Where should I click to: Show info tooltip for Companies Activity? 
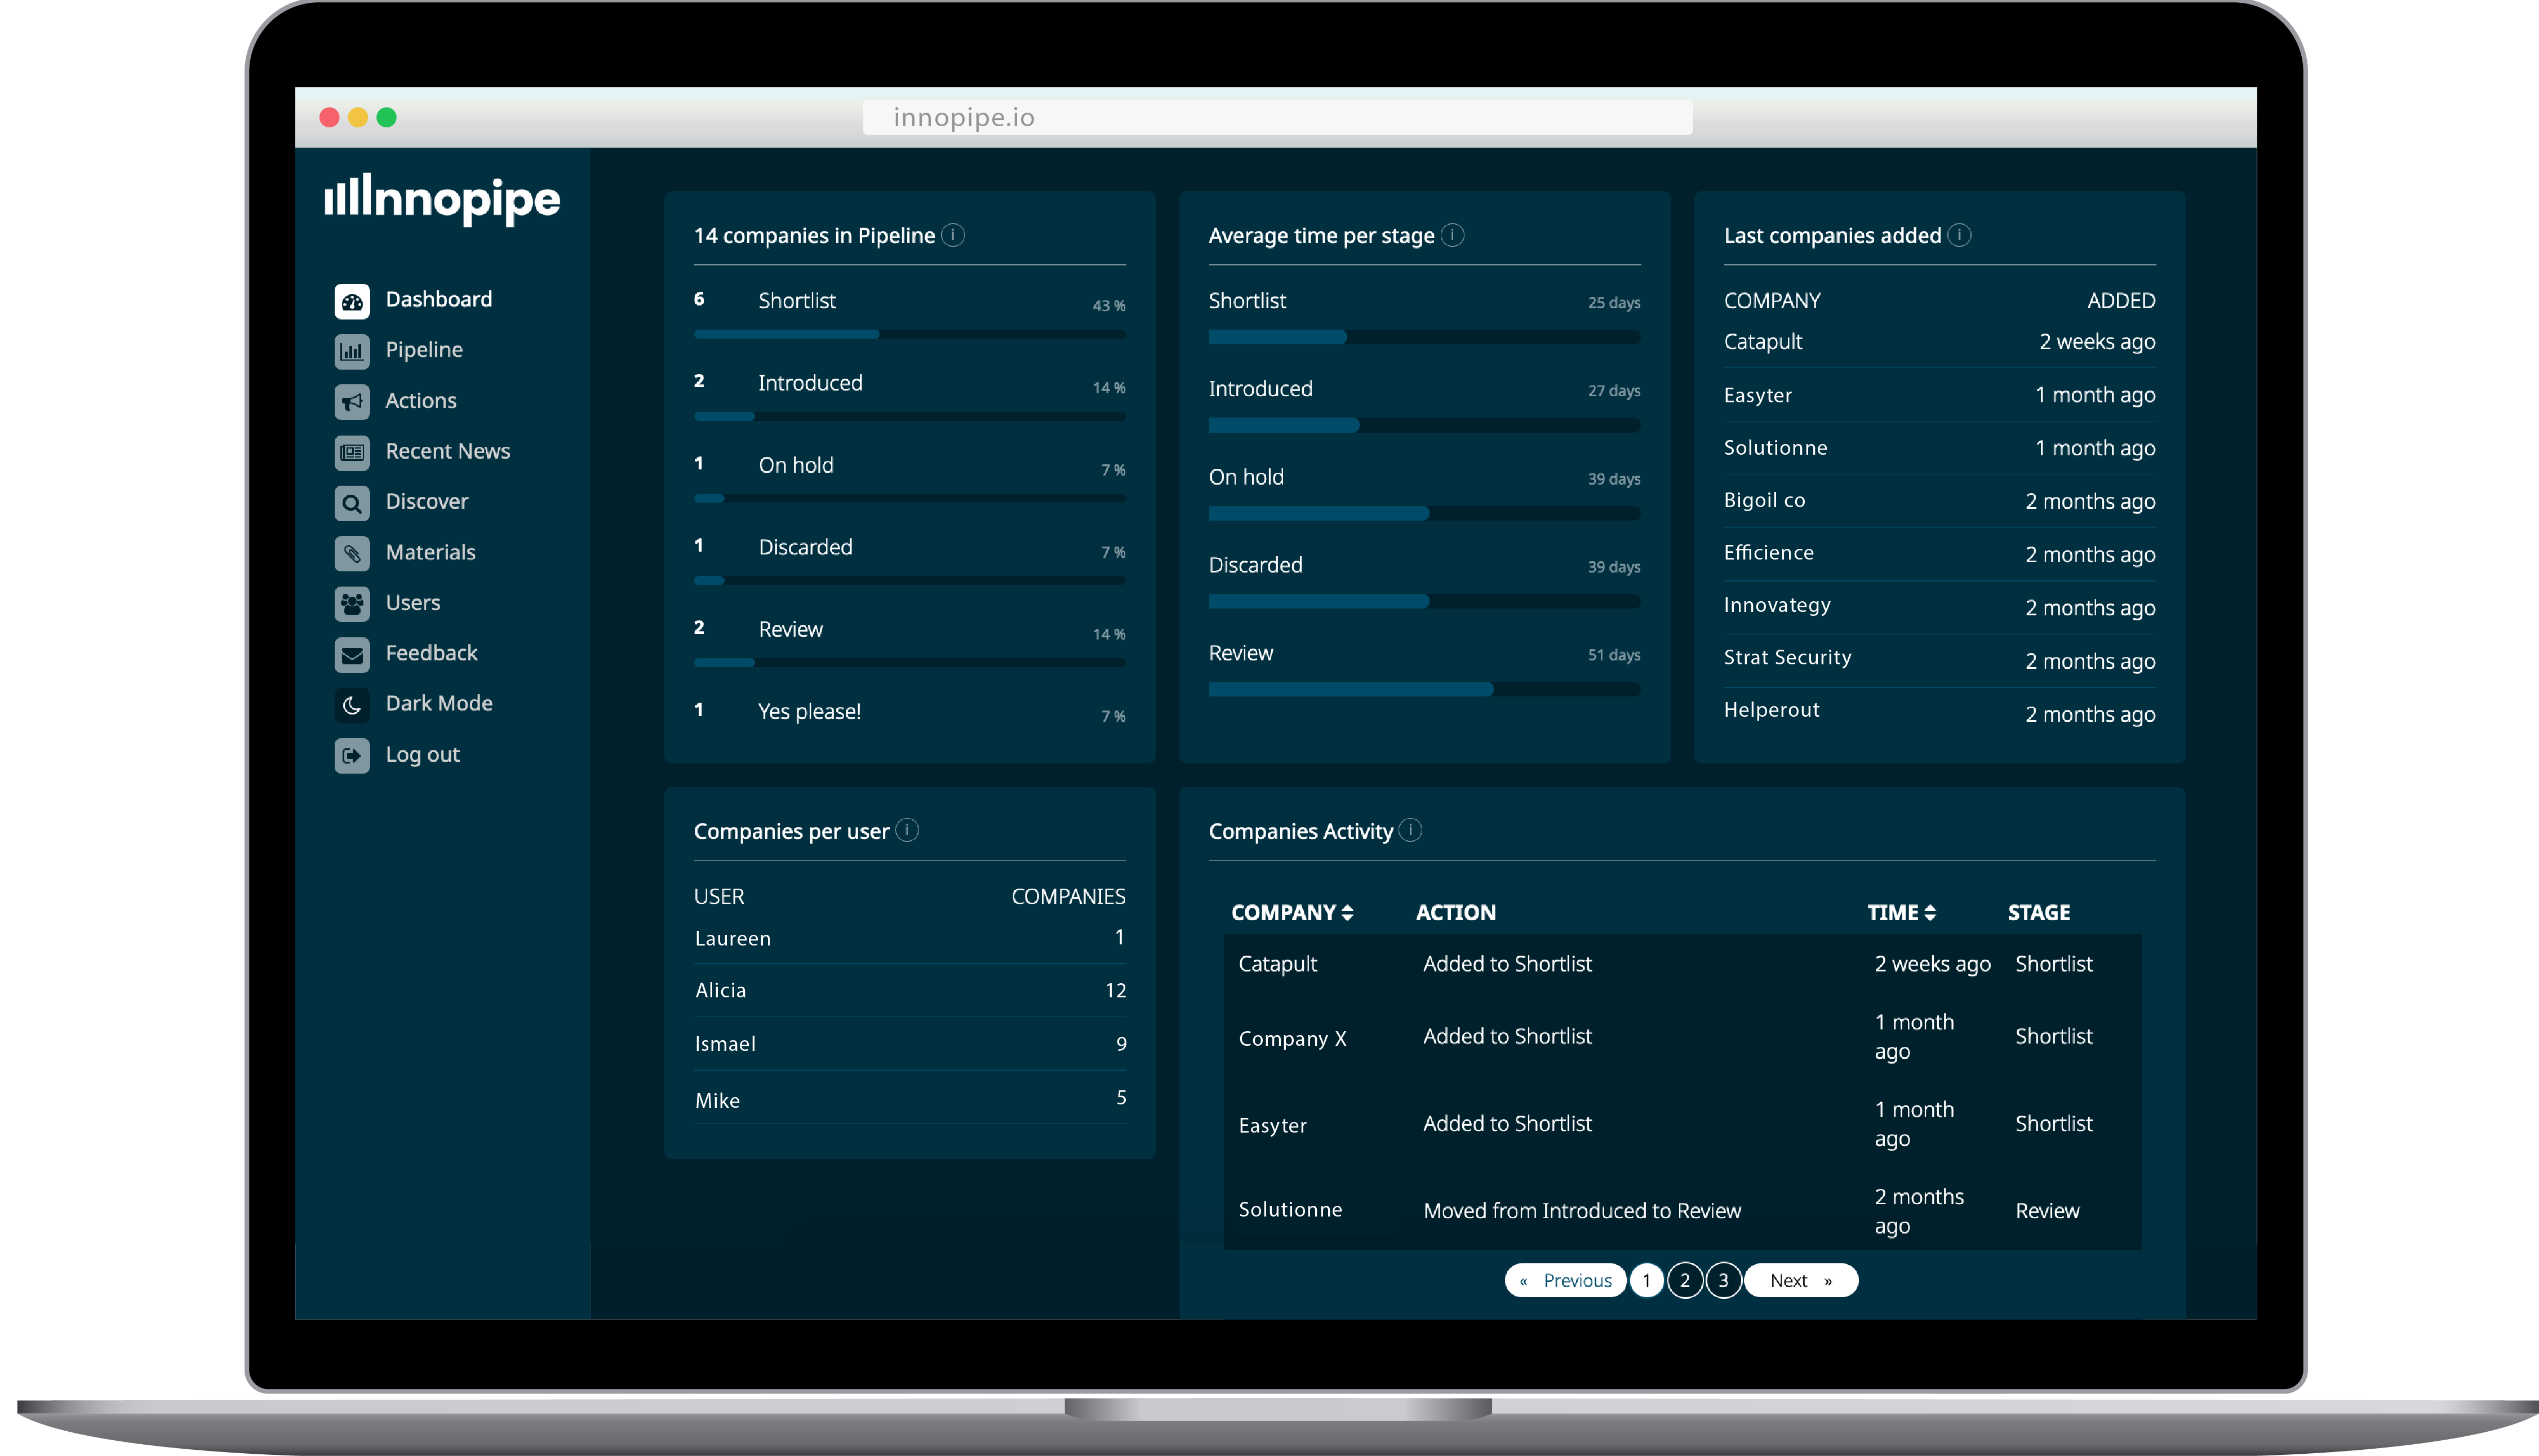pyautogui.click(x=1410, y=830)
